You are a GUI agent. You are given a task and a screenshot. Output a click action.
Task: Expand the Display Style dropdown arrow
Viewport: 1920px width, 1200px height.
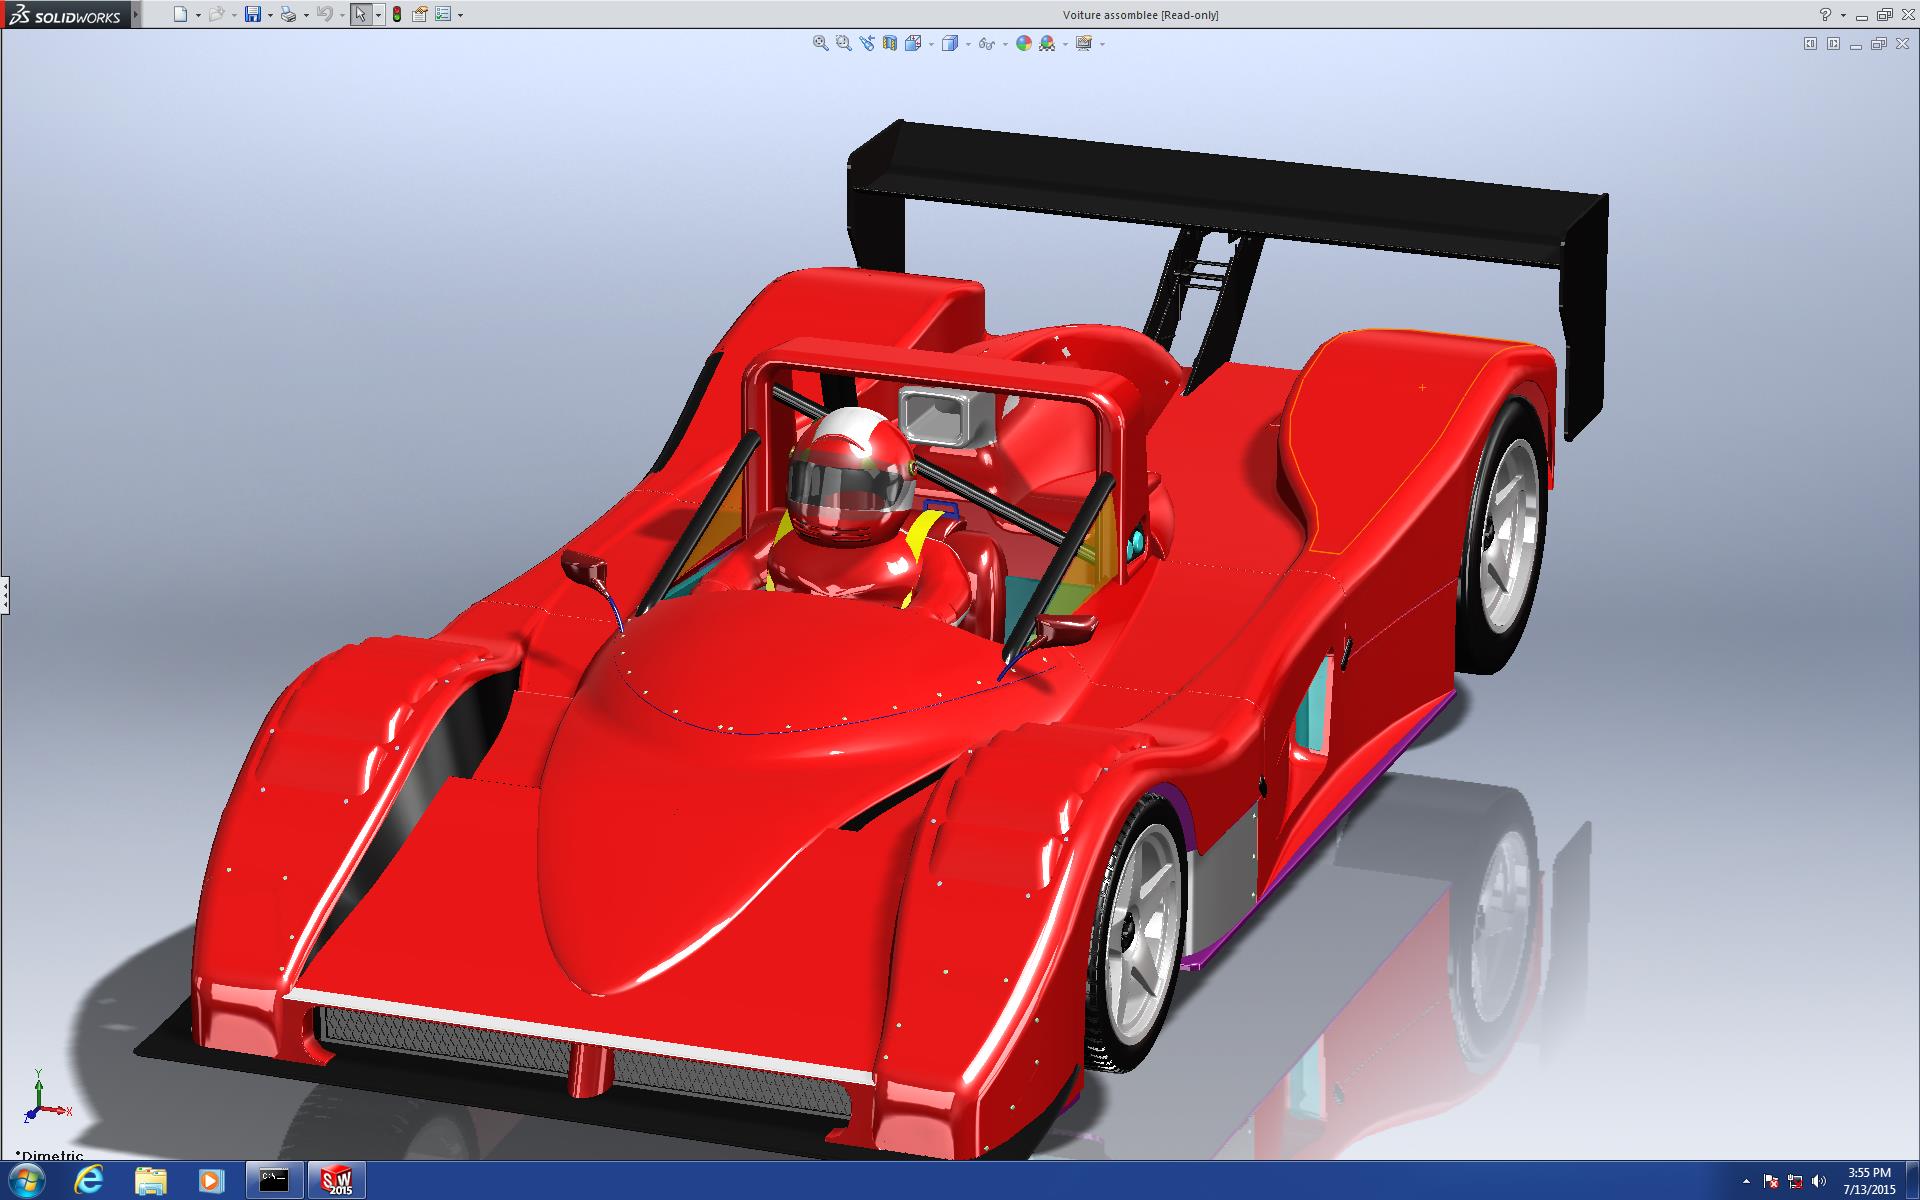(x=968, y=44)
